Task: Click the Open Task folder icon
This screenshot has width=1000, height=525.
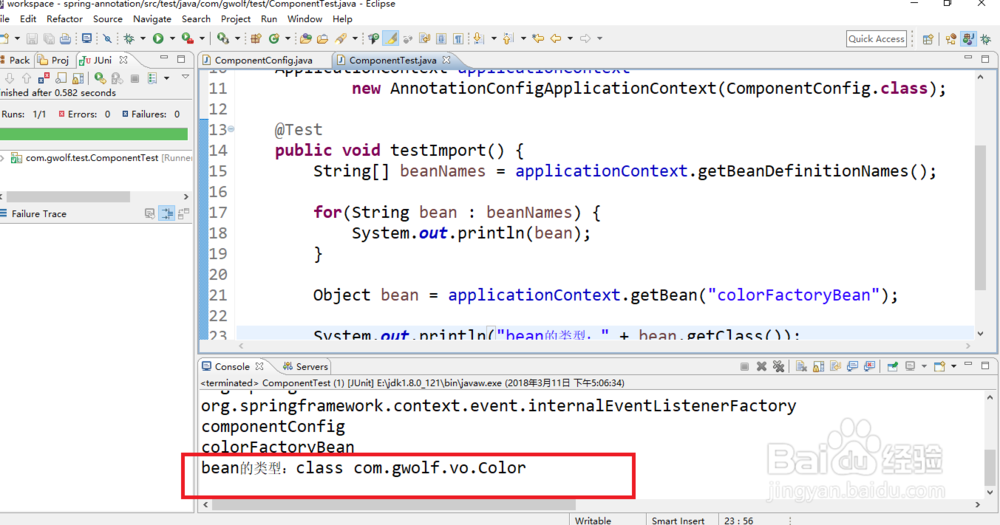Action: (x=323, y=39)
